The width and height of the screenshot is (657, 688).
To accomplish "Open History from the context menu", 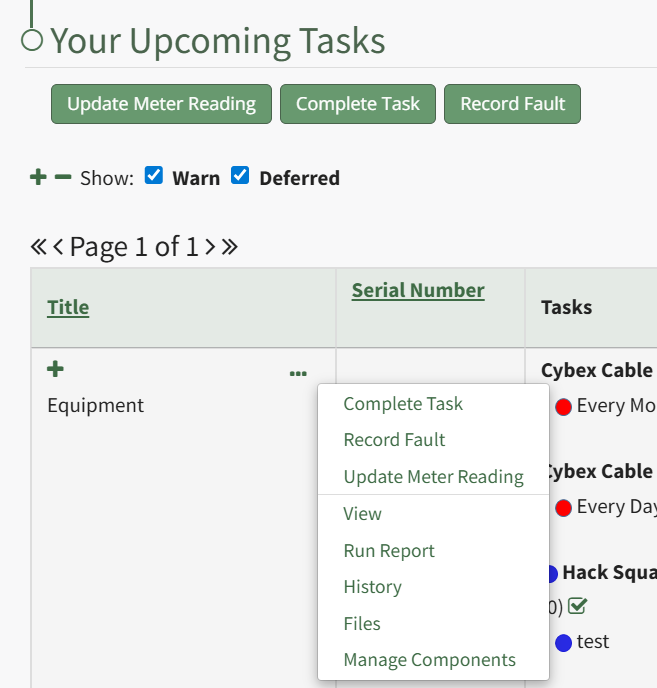I will click(x=372, y=587).
